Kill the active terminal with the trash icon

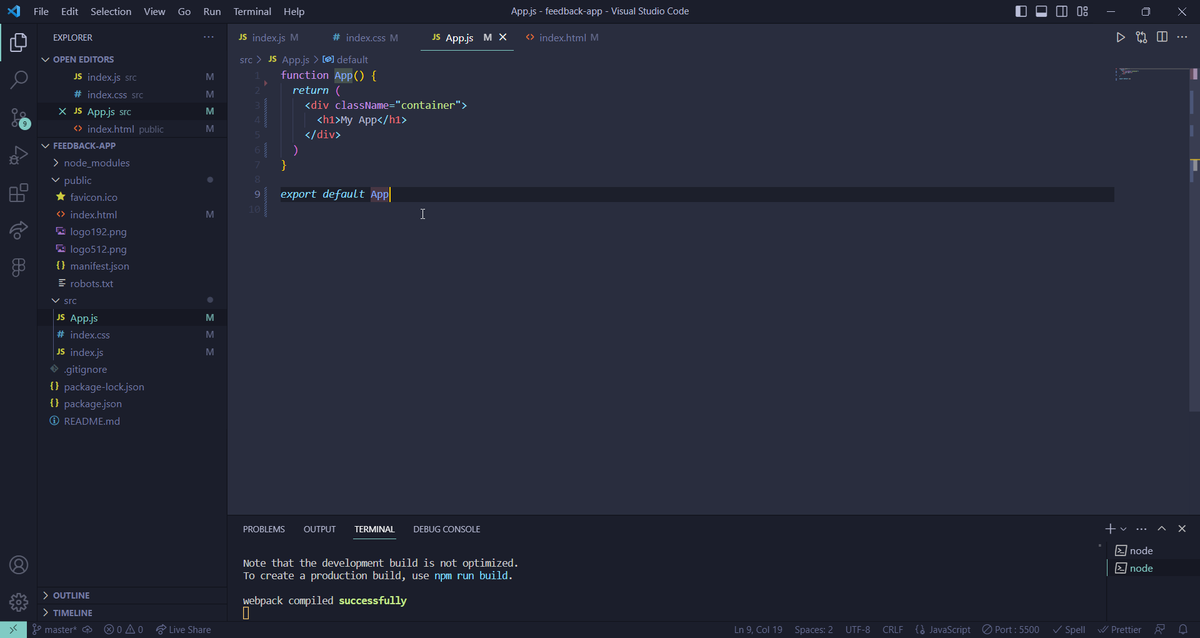click(1182, 528)
